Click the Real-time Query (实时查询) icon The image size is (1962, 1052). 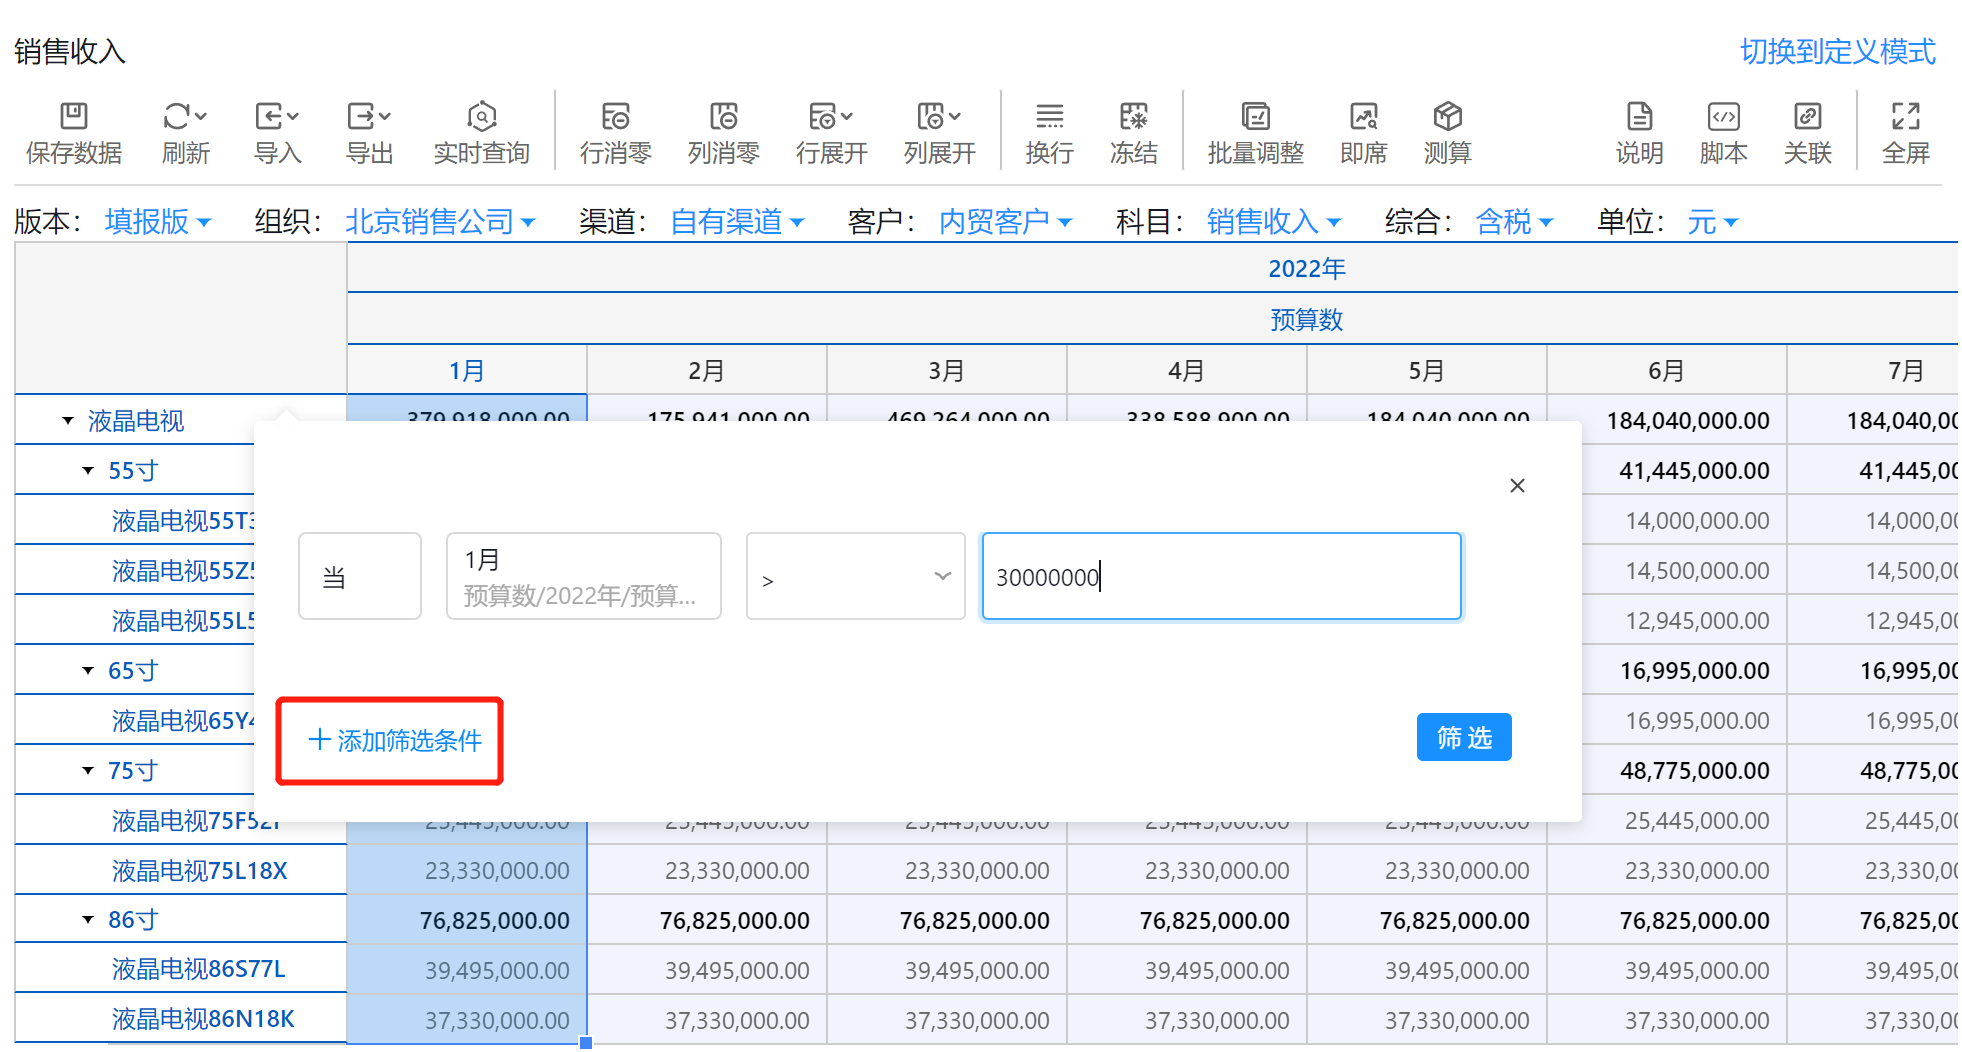[481, 117]
